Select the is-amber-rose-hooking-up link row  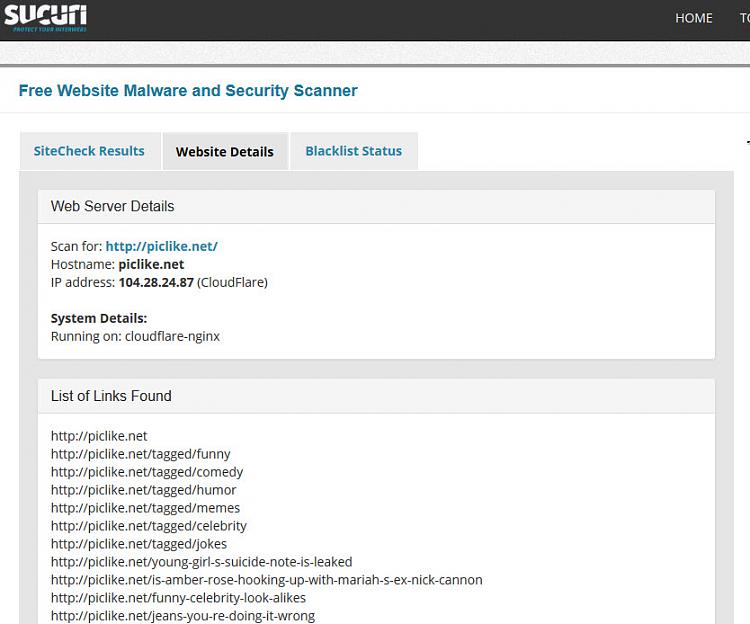[266, 580]
